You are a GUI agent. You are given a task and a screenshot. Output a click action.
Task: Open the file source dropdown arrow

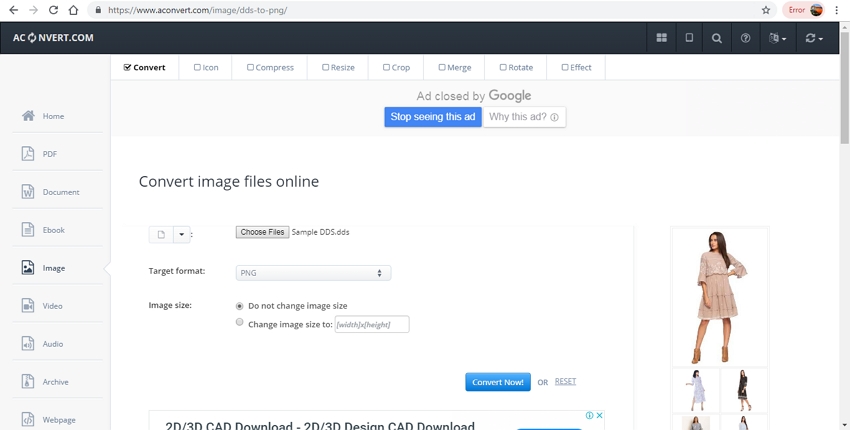(x=181, y=235)
